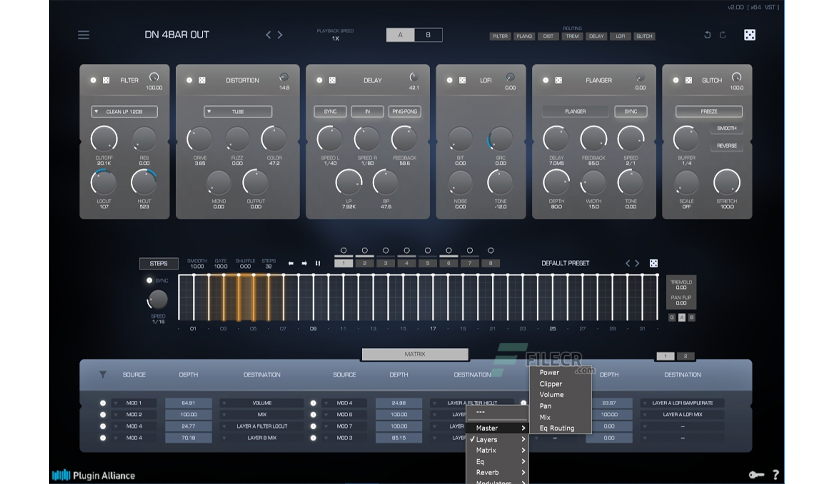Randomize all settings with the top-right dice

[749, 35]
